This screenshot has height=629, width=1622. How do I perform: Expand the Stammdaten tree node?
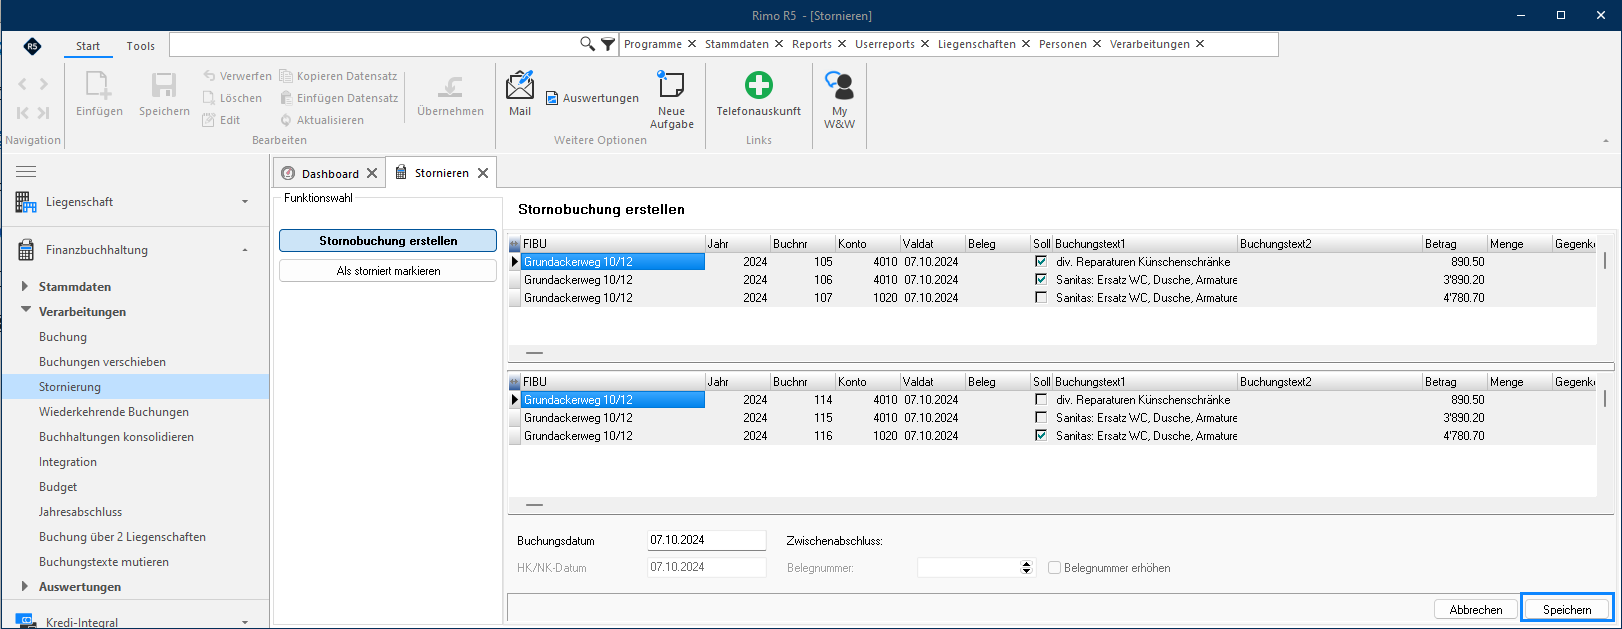[x=25, y=286]
